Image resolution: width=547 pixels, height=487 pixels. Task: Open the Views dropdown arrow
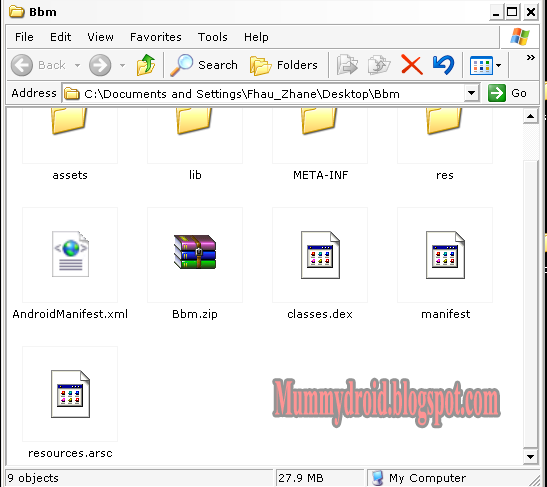499,65
